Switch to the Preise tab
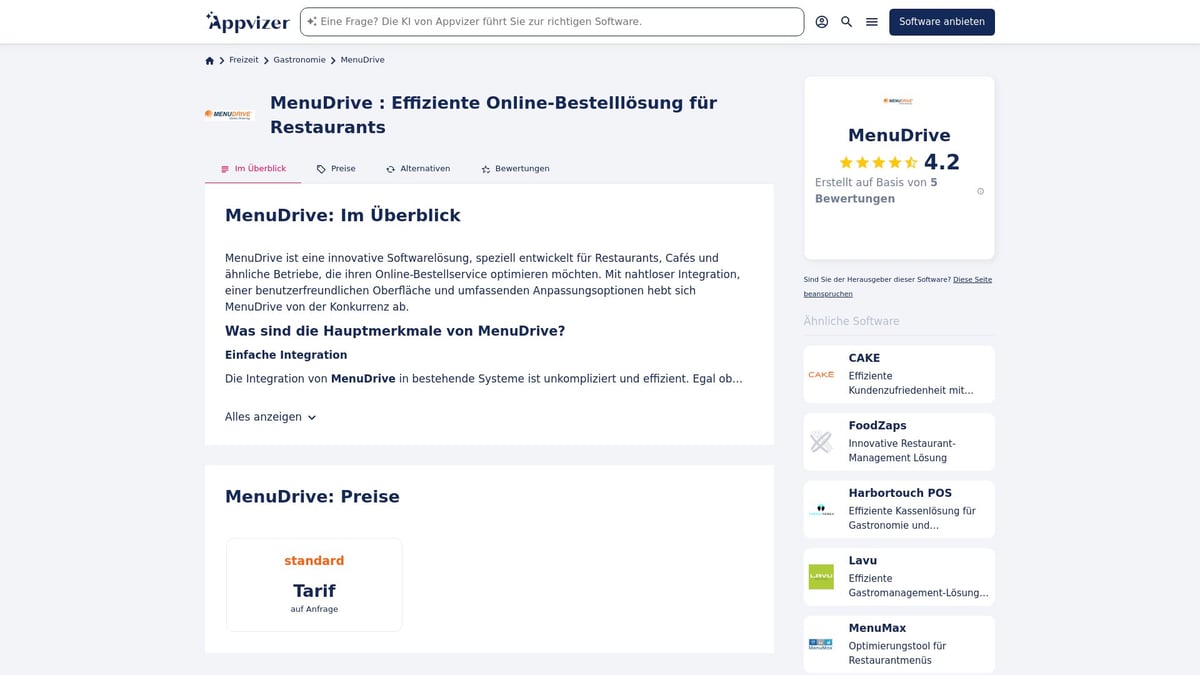This screenshot has width=1200, height=675. click(341, 168)
